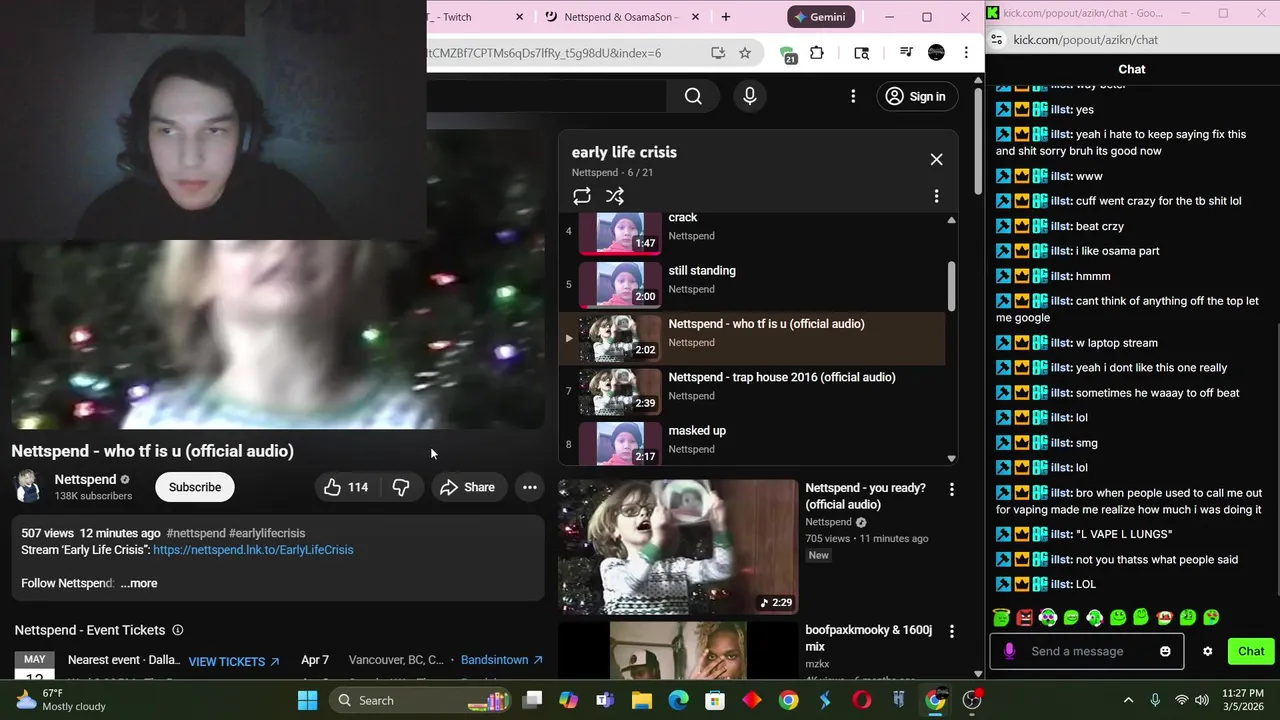Toggle playlist loop for early life crisis
Screen dimensions: 1280x720
582,196
